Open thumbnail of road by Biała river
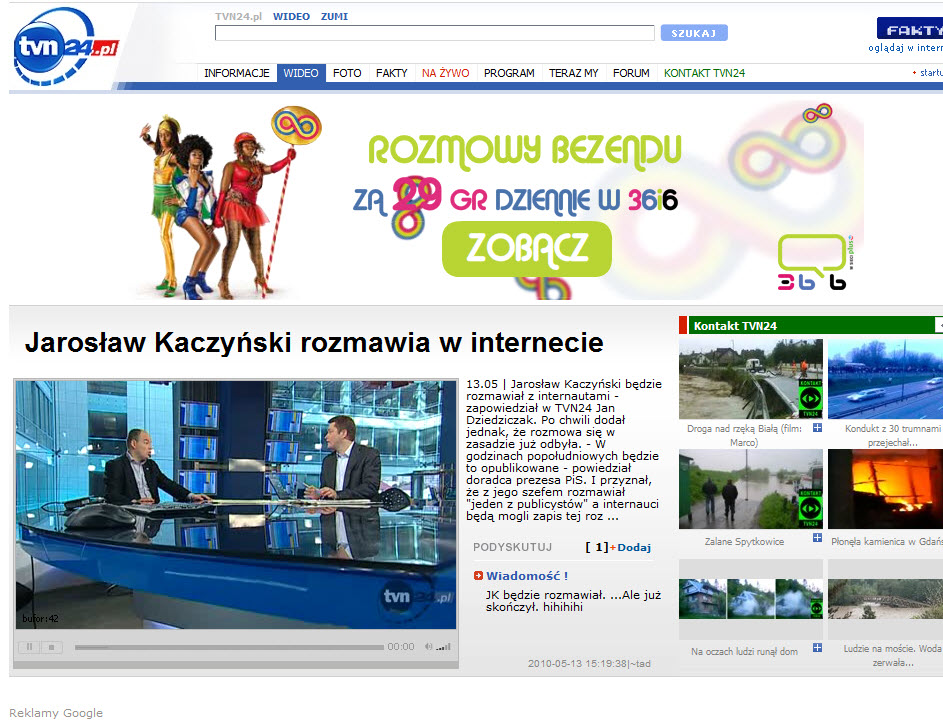This screenshot has width=943, height=720. click(751, 379)
